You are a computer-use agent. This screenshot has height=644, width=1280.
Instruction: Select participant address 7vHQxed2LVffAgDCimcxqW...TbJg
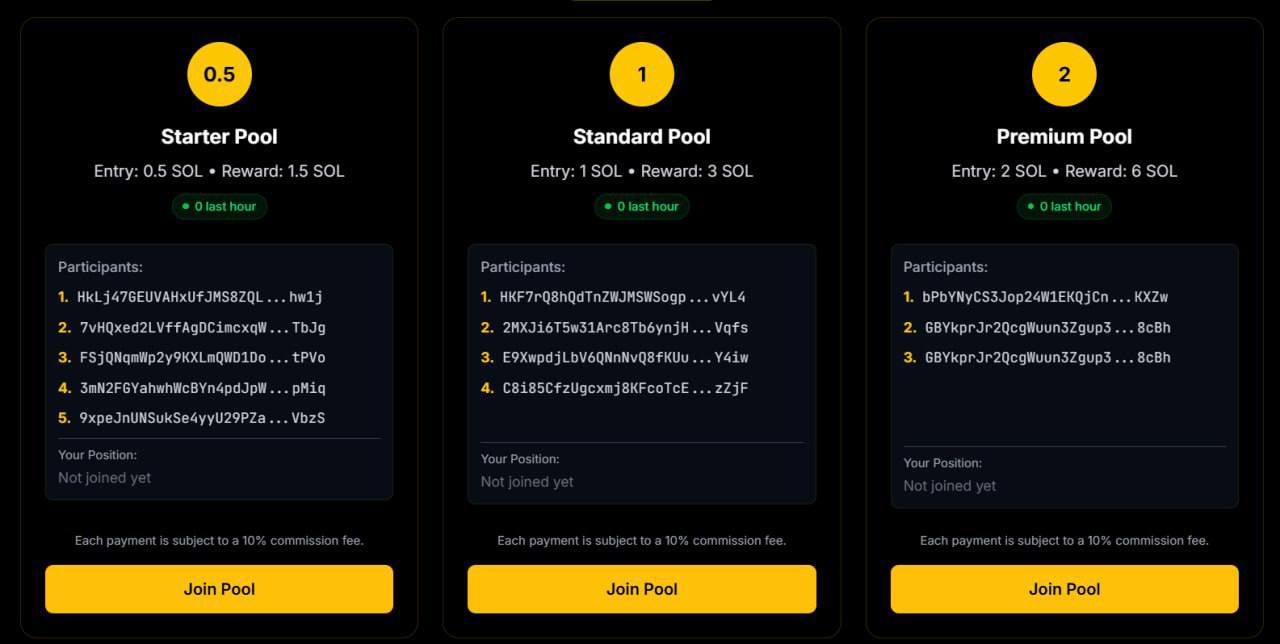201,328
